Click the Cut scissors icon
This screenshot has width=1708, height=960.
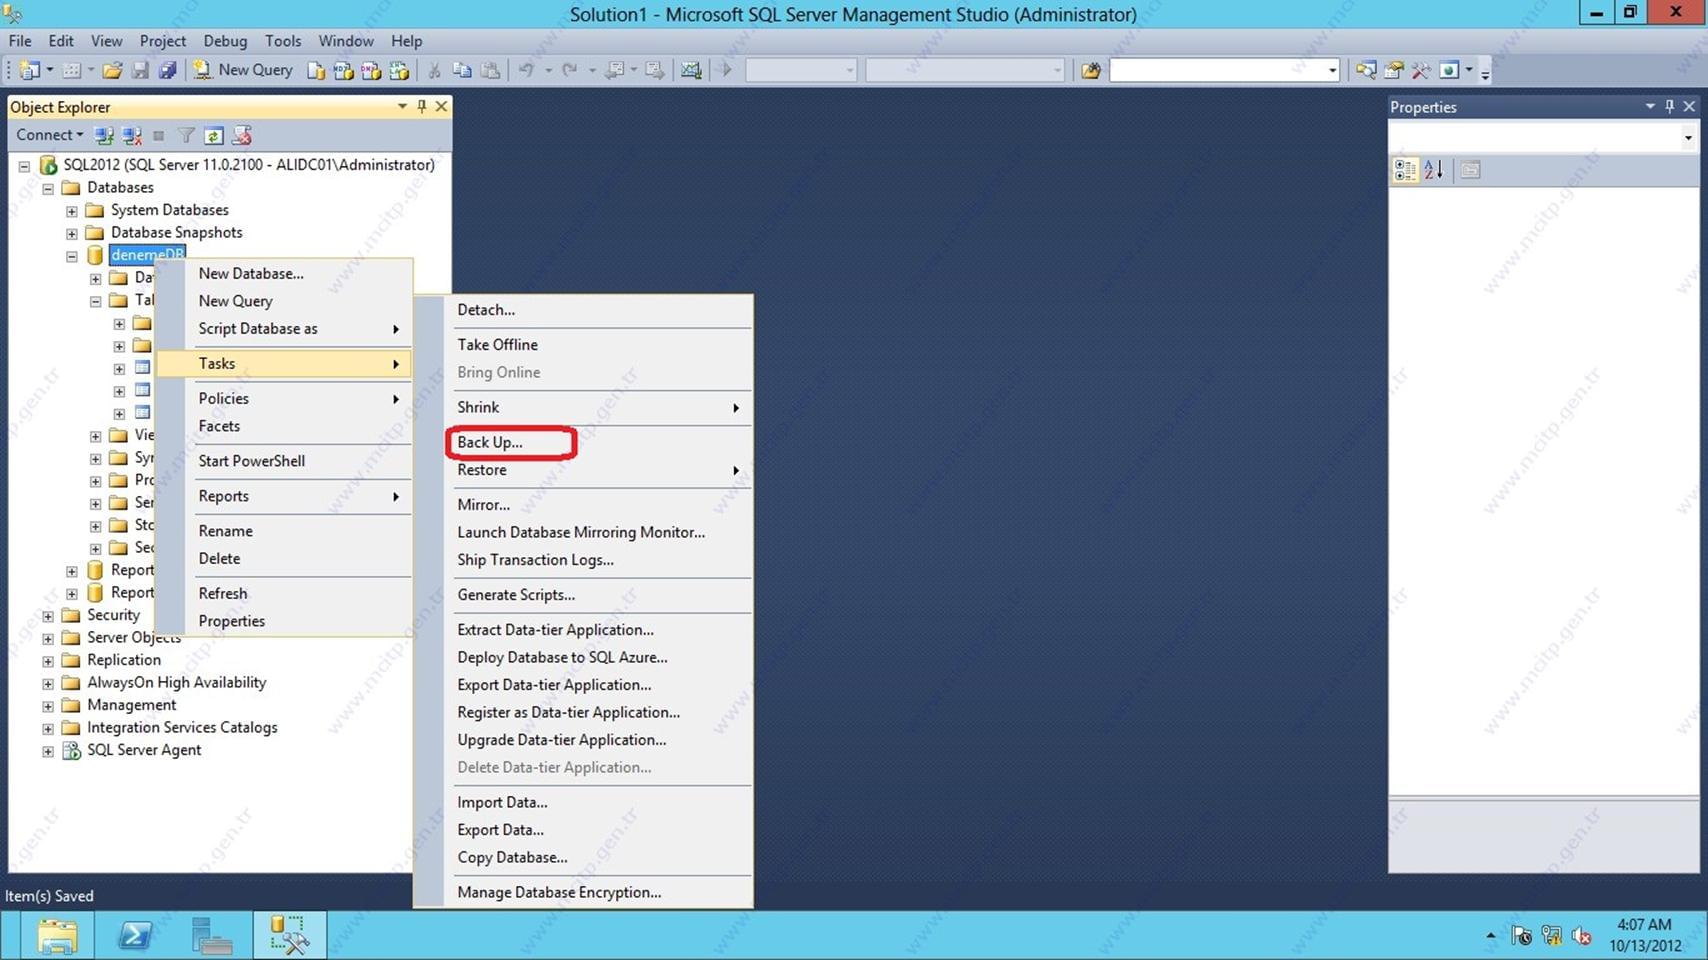434,70
